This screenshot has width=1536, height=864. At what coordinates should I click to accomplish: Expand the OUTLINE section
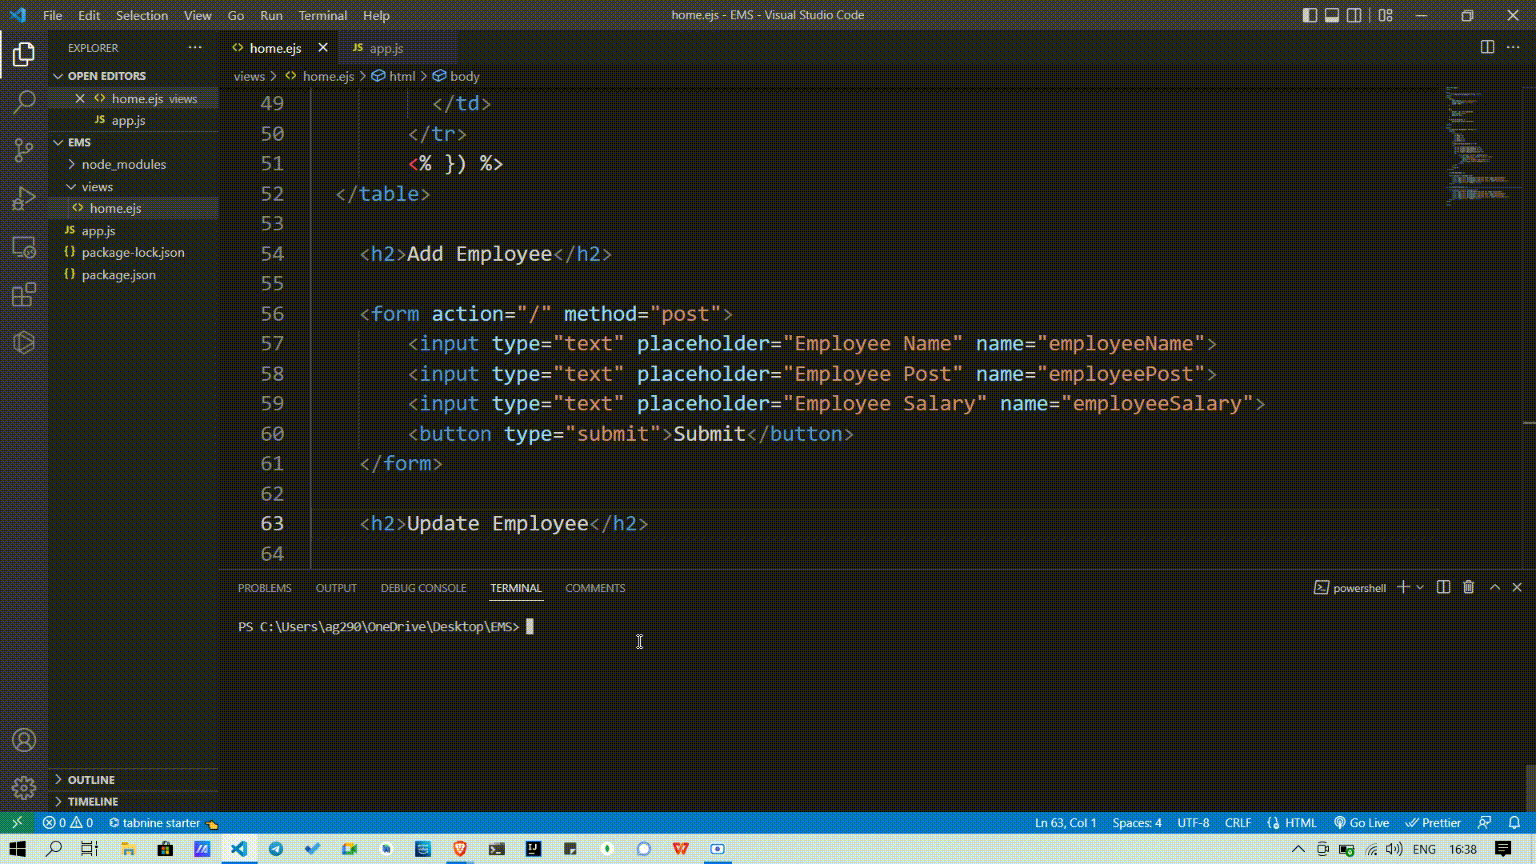point(91,779)
